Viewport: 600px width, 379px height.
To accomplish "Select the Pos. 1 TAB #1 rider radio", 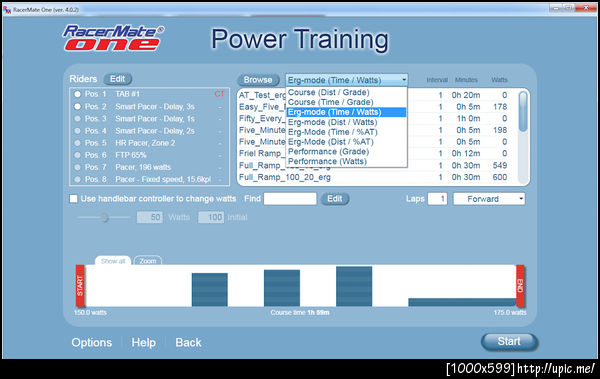I will tap(78, 94).
